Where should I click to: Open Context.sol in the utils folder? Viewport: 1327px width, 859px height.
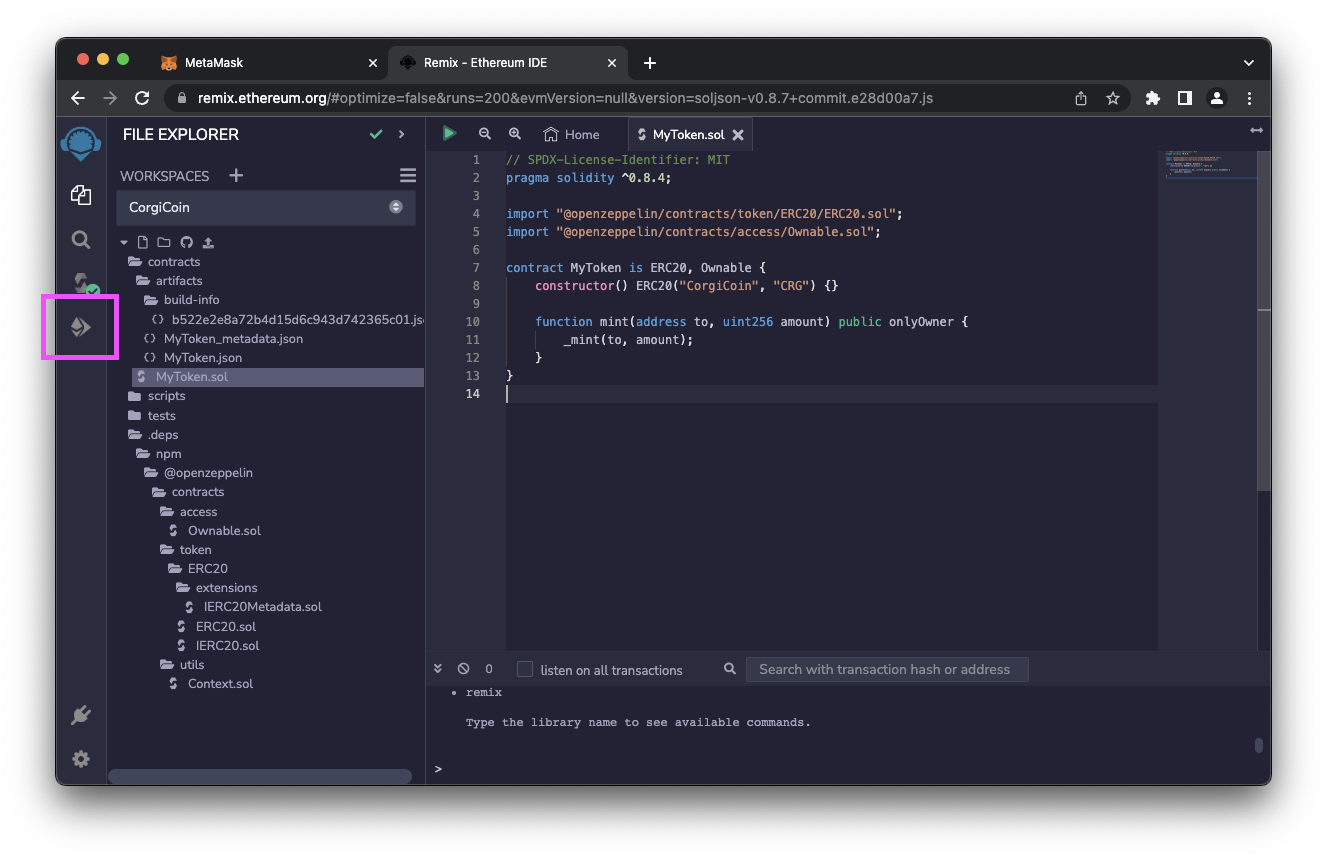[220, 684]
